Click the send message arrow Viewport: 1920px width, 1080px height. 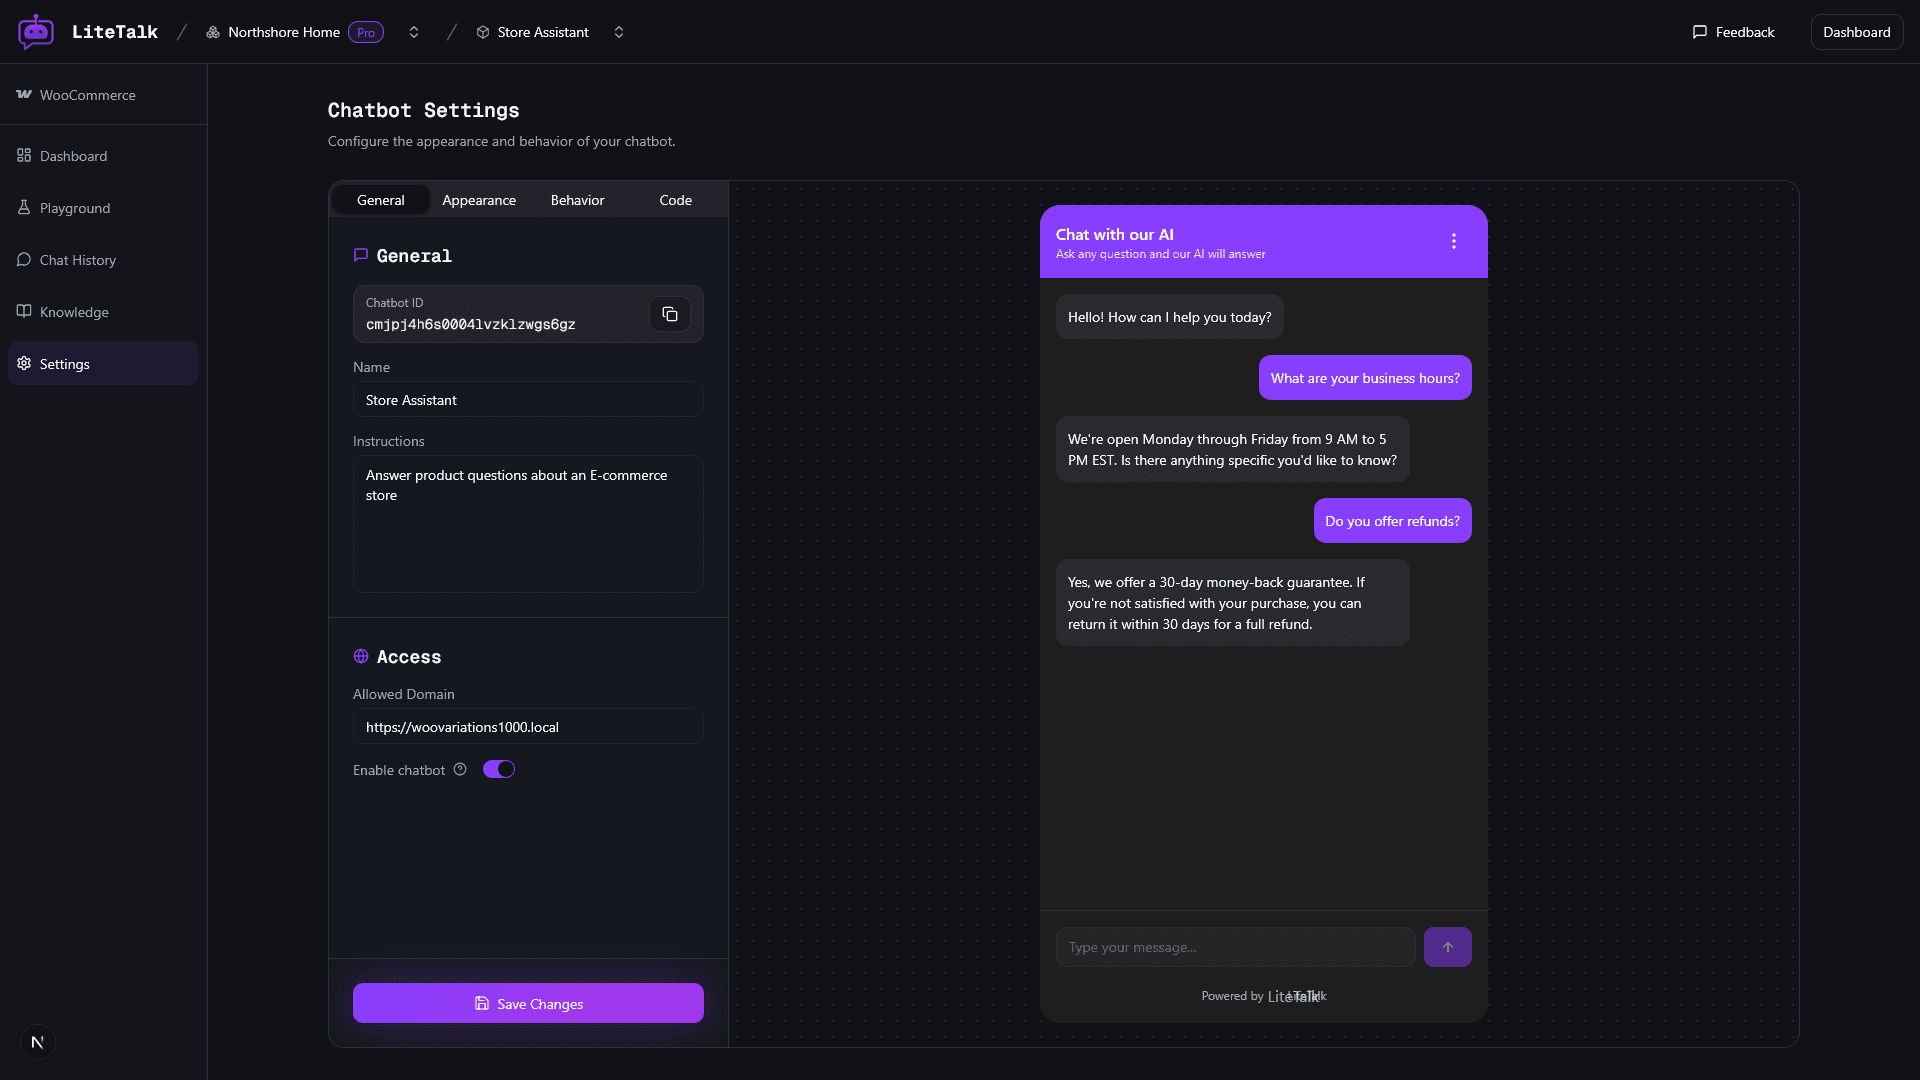point(1447,947)
